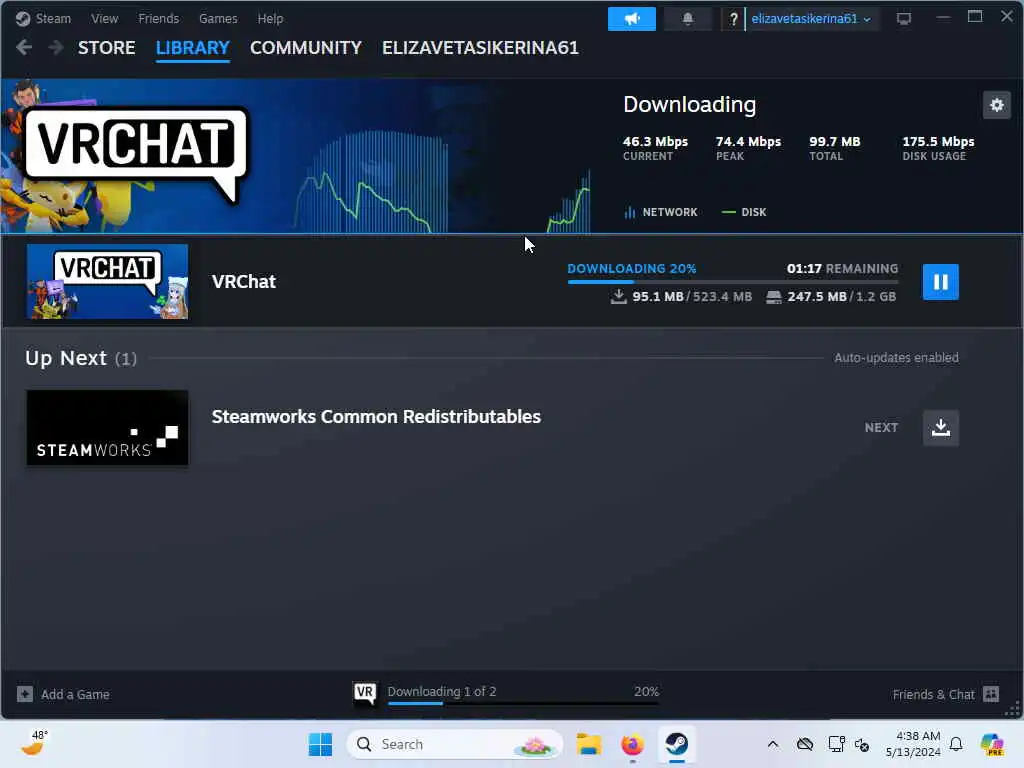Click the cloud sync tray icon
The height and width of the screenshot is (768, 1024).
(x=805, y=744)
